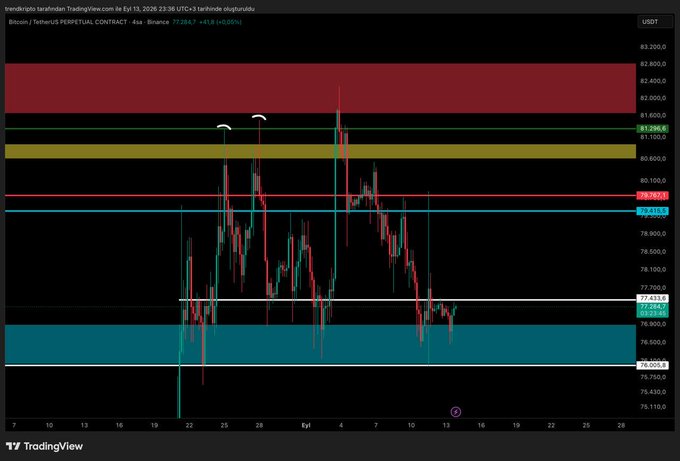Screen dimensions: 680x461
Task: Click the yellow zone rectangle
Action: pos(320,151)
